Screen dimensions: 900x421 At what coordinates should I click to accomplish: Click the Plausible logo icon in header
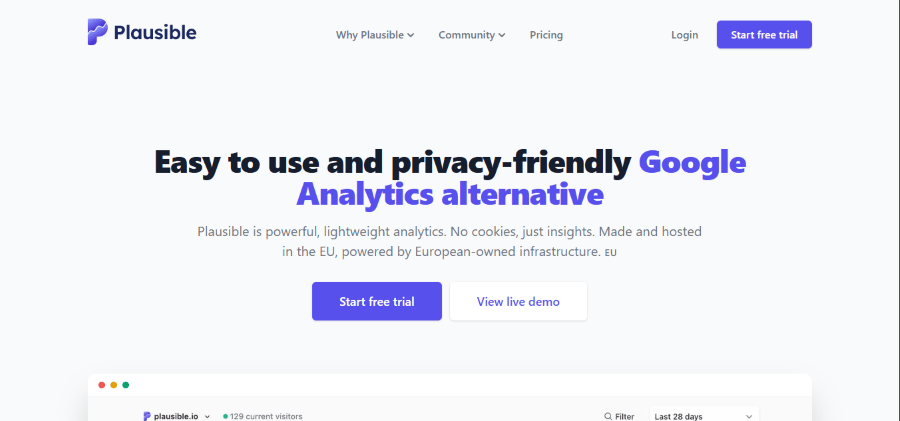tap(97, 33)
